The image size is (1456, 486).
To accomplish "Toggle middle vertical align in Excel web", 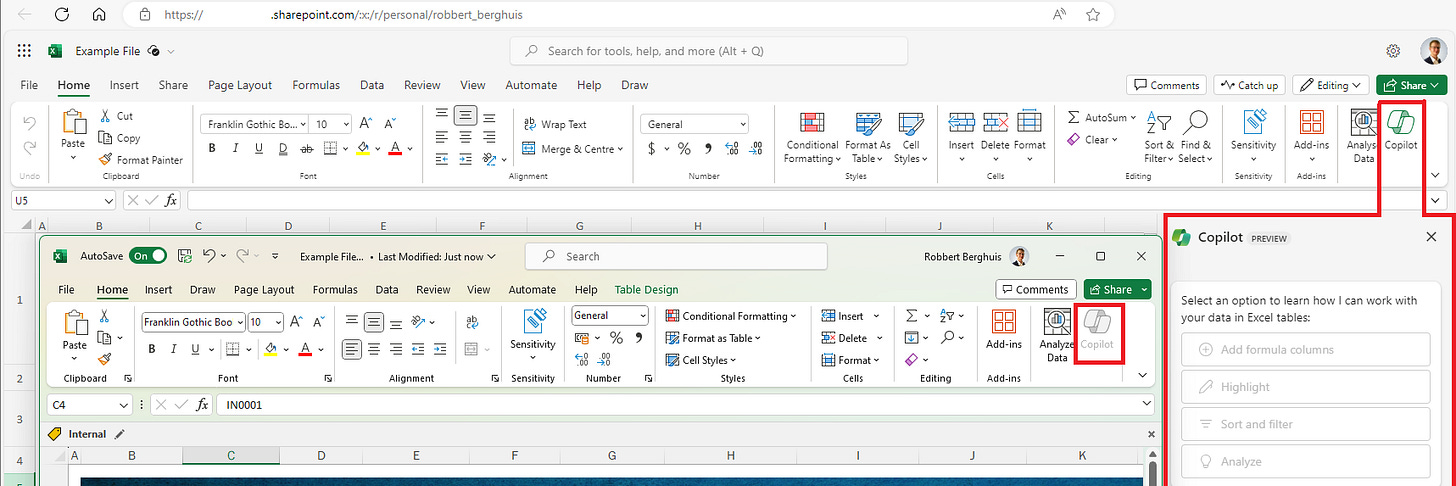I will click(465, 116).
